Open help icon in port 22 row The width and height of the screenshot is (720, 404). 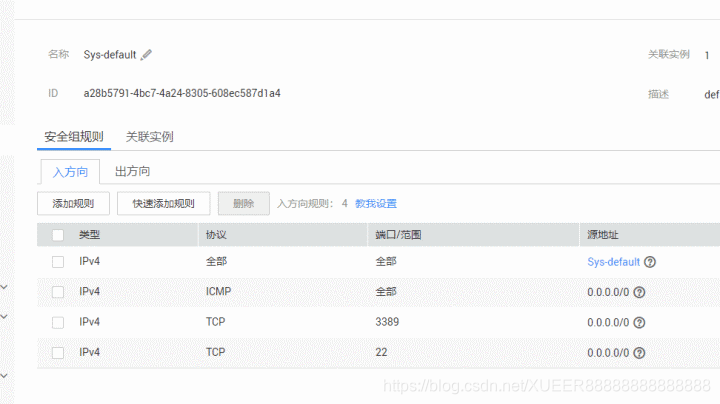click(x=639, y=353)
